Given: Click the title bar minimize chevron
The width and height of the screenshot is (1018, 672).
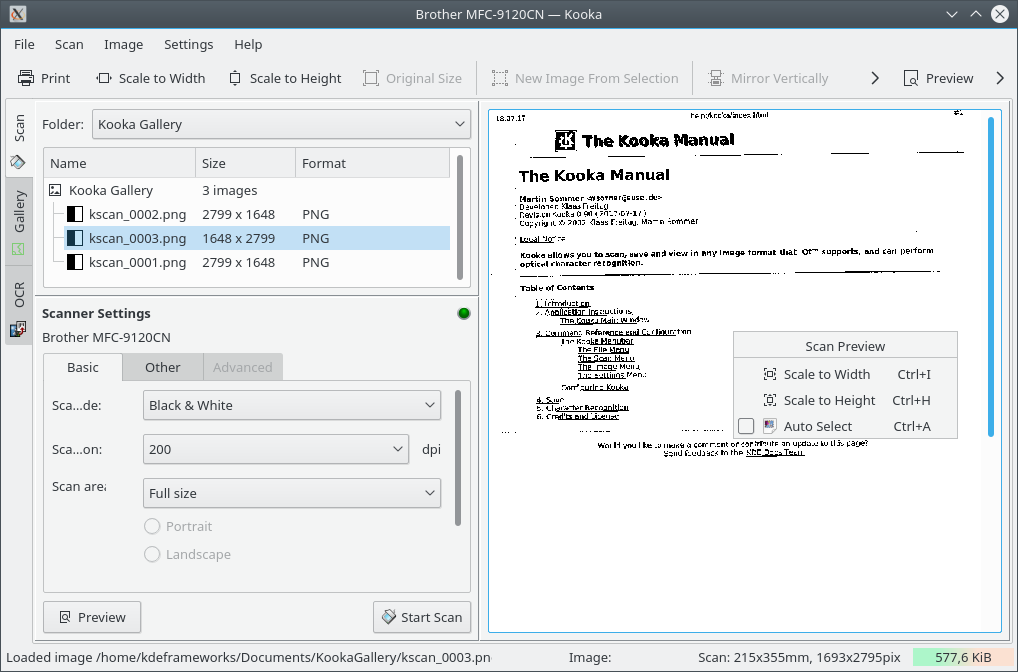Looking at the screenshot, I should click(x=952, y=14).
